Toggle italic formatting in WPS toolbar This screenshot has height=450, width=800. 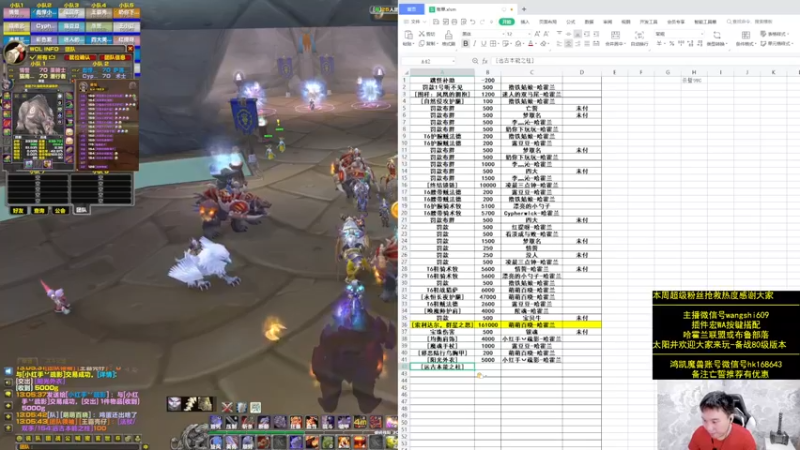(x=474, y=44)
